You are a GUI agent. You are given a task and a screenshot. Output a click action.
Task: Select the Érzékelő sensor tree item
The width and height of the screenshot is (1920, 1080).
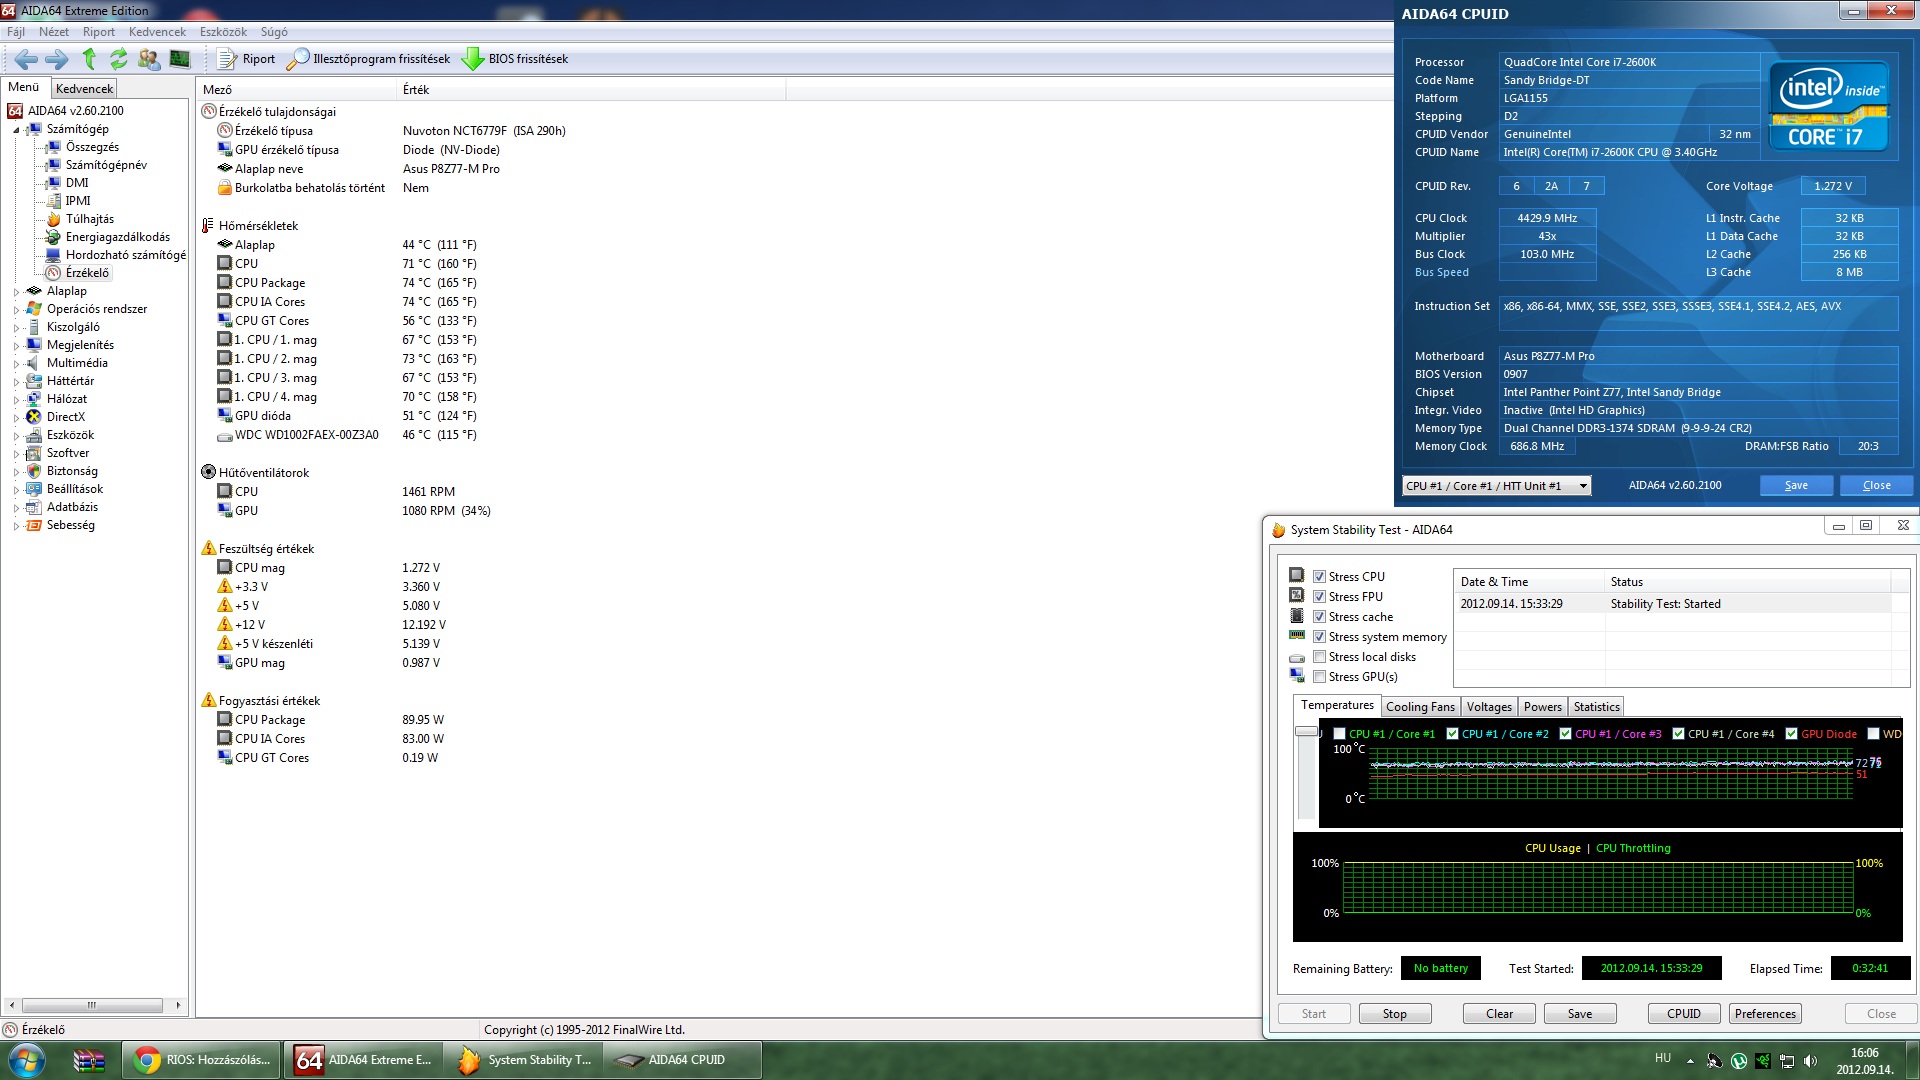87,273
